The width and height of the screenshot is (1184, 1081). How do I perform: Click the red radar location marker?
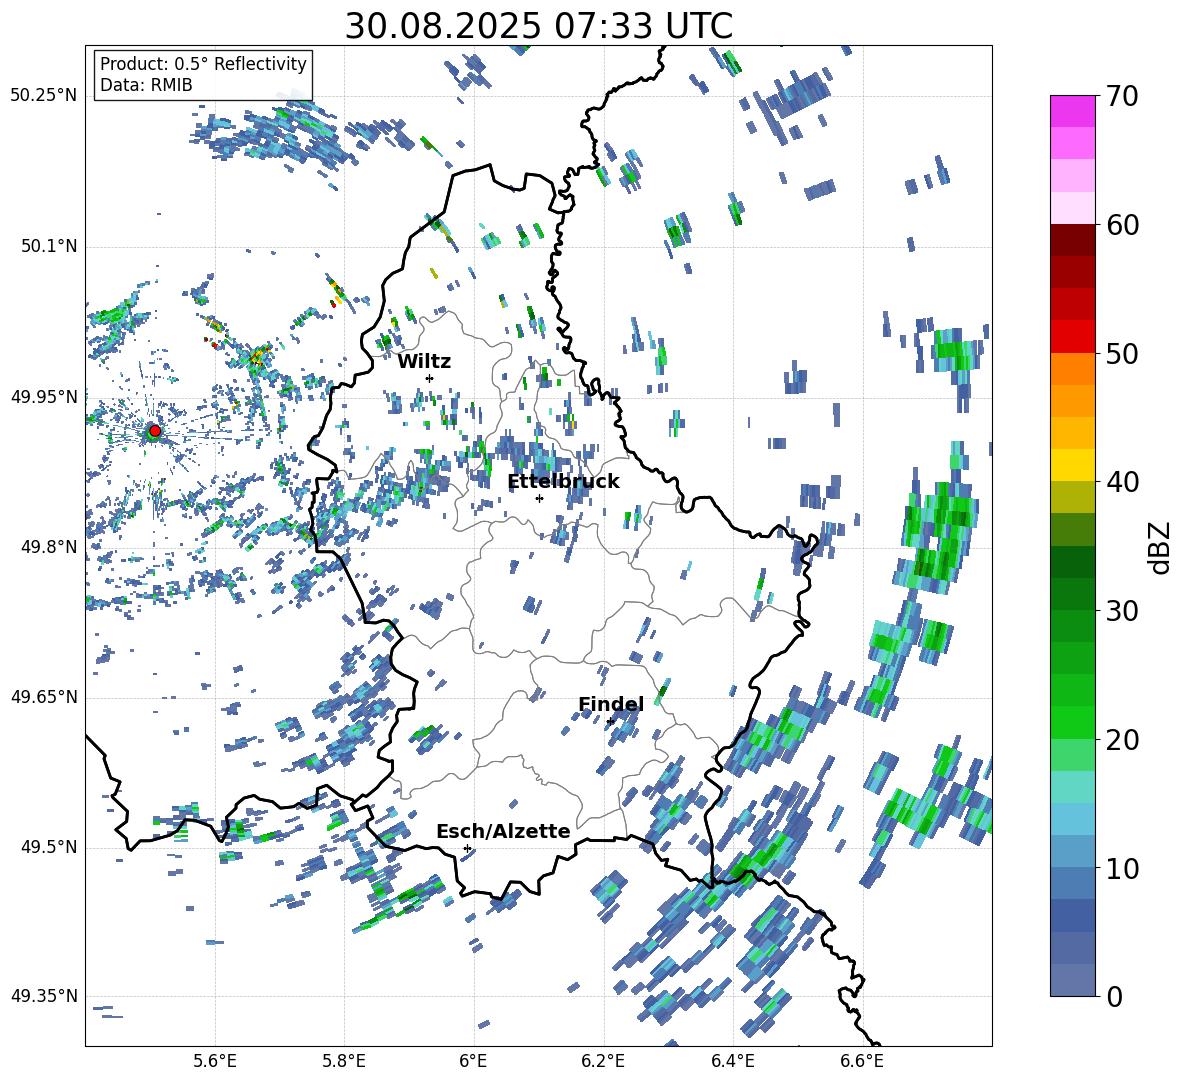pos(154,431)
